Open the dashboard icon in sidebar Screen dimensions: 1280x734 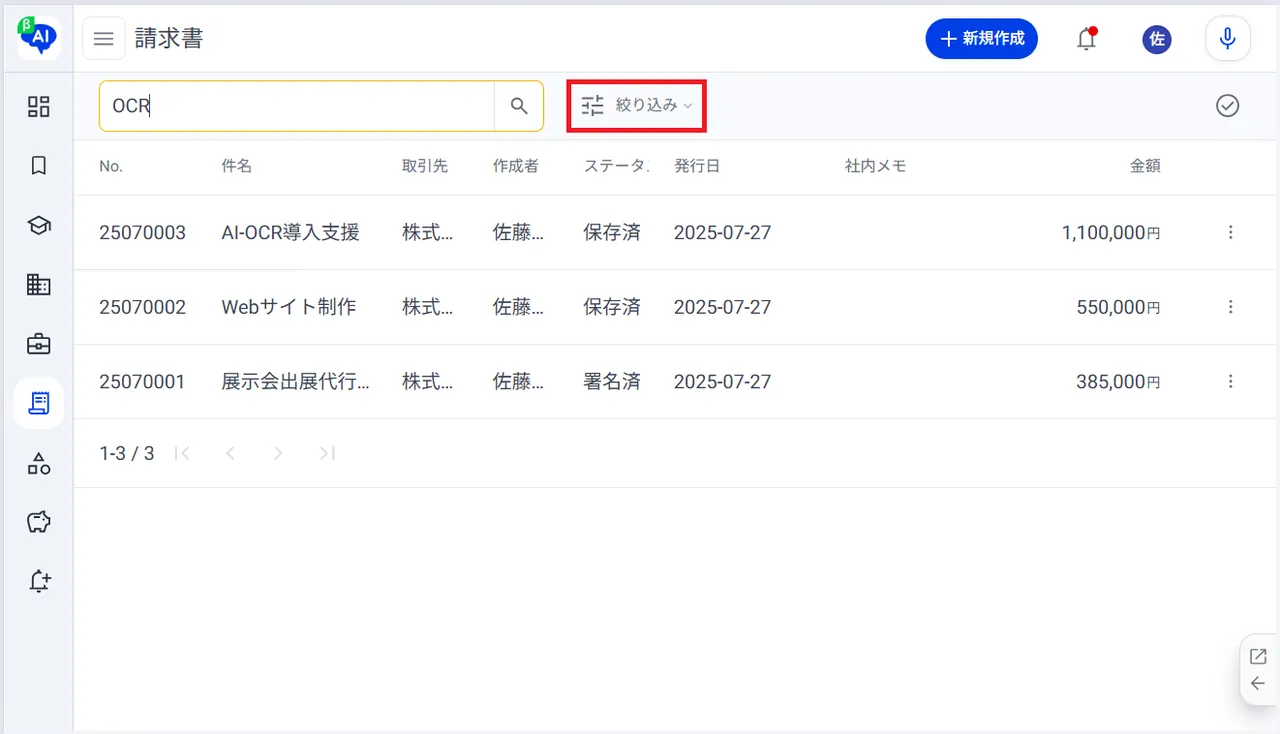(38, 107)
